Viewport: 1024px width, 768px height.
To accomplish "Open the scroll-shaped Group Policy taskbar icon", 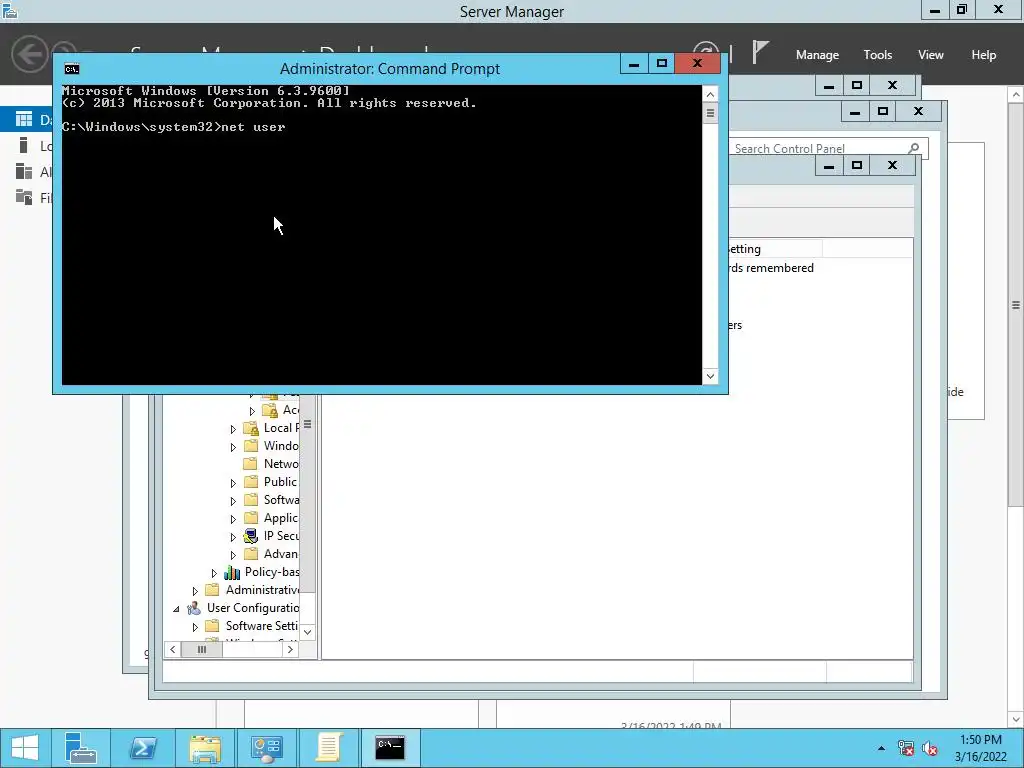I will (x=328, y=748).
